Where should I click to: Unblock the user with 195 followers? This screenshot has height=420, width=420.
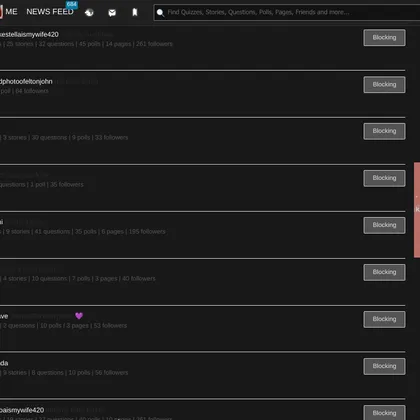pos(384,225)
